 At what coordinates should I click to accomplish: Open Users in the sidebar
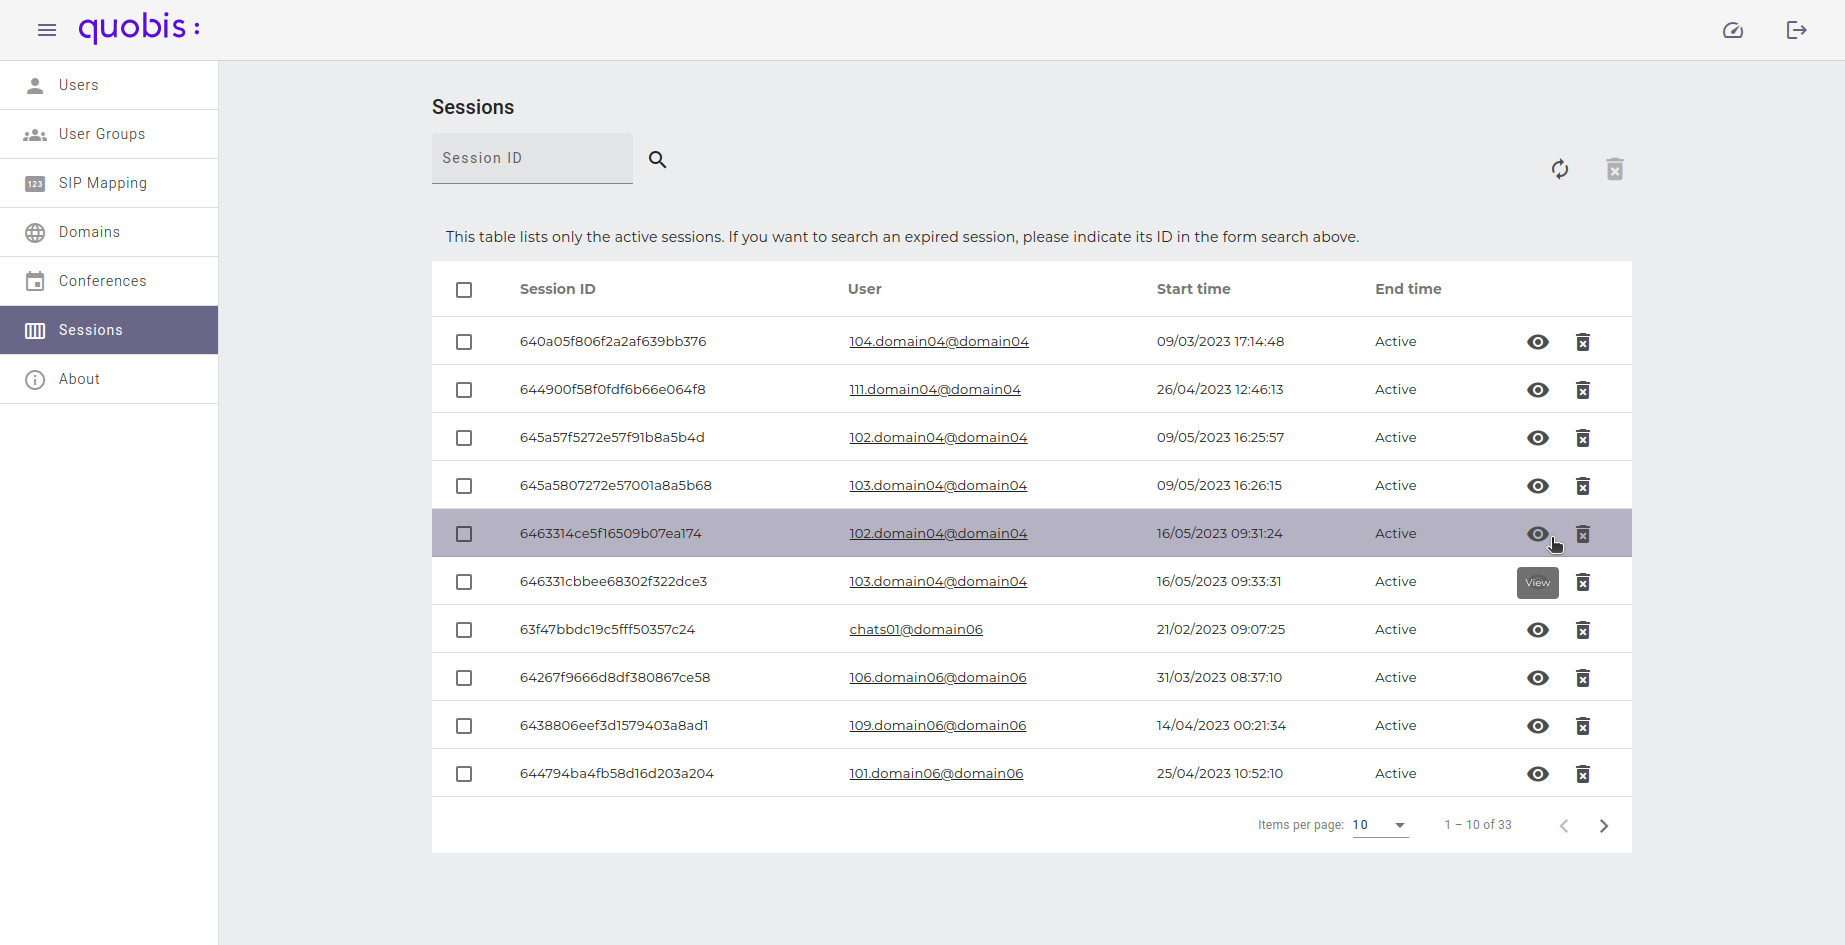pyautogui.click(x=109, y=85)
